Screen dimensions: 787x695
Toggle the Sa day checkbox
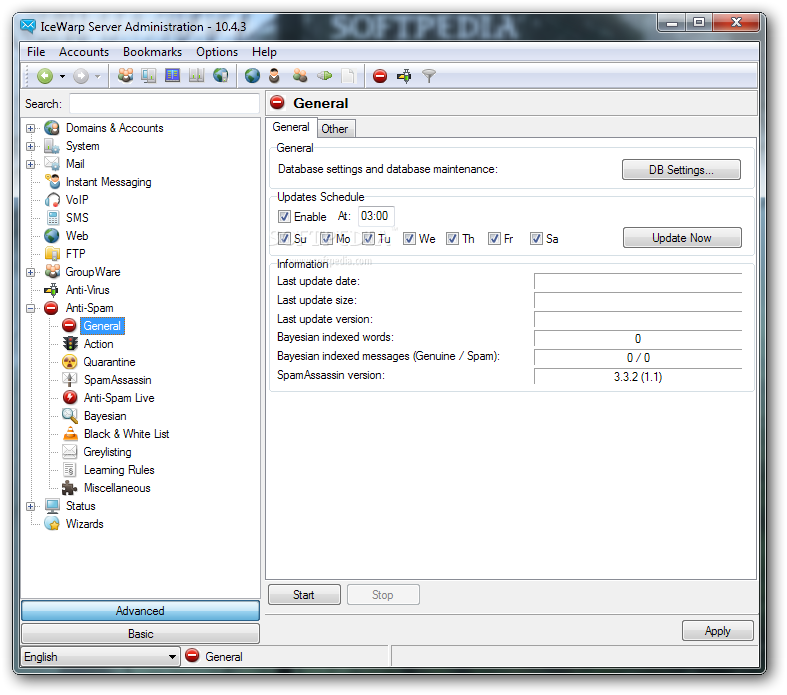coord(536,238)
